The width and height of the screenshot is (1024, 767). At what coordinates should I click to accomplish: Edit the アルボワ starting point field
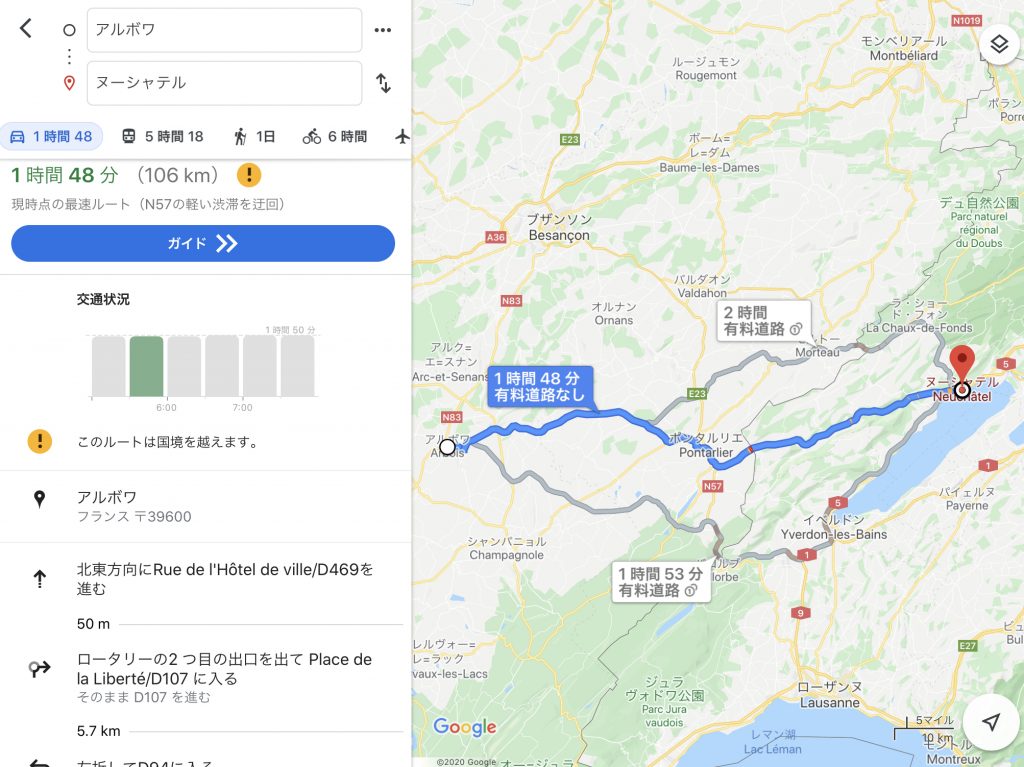224,30
